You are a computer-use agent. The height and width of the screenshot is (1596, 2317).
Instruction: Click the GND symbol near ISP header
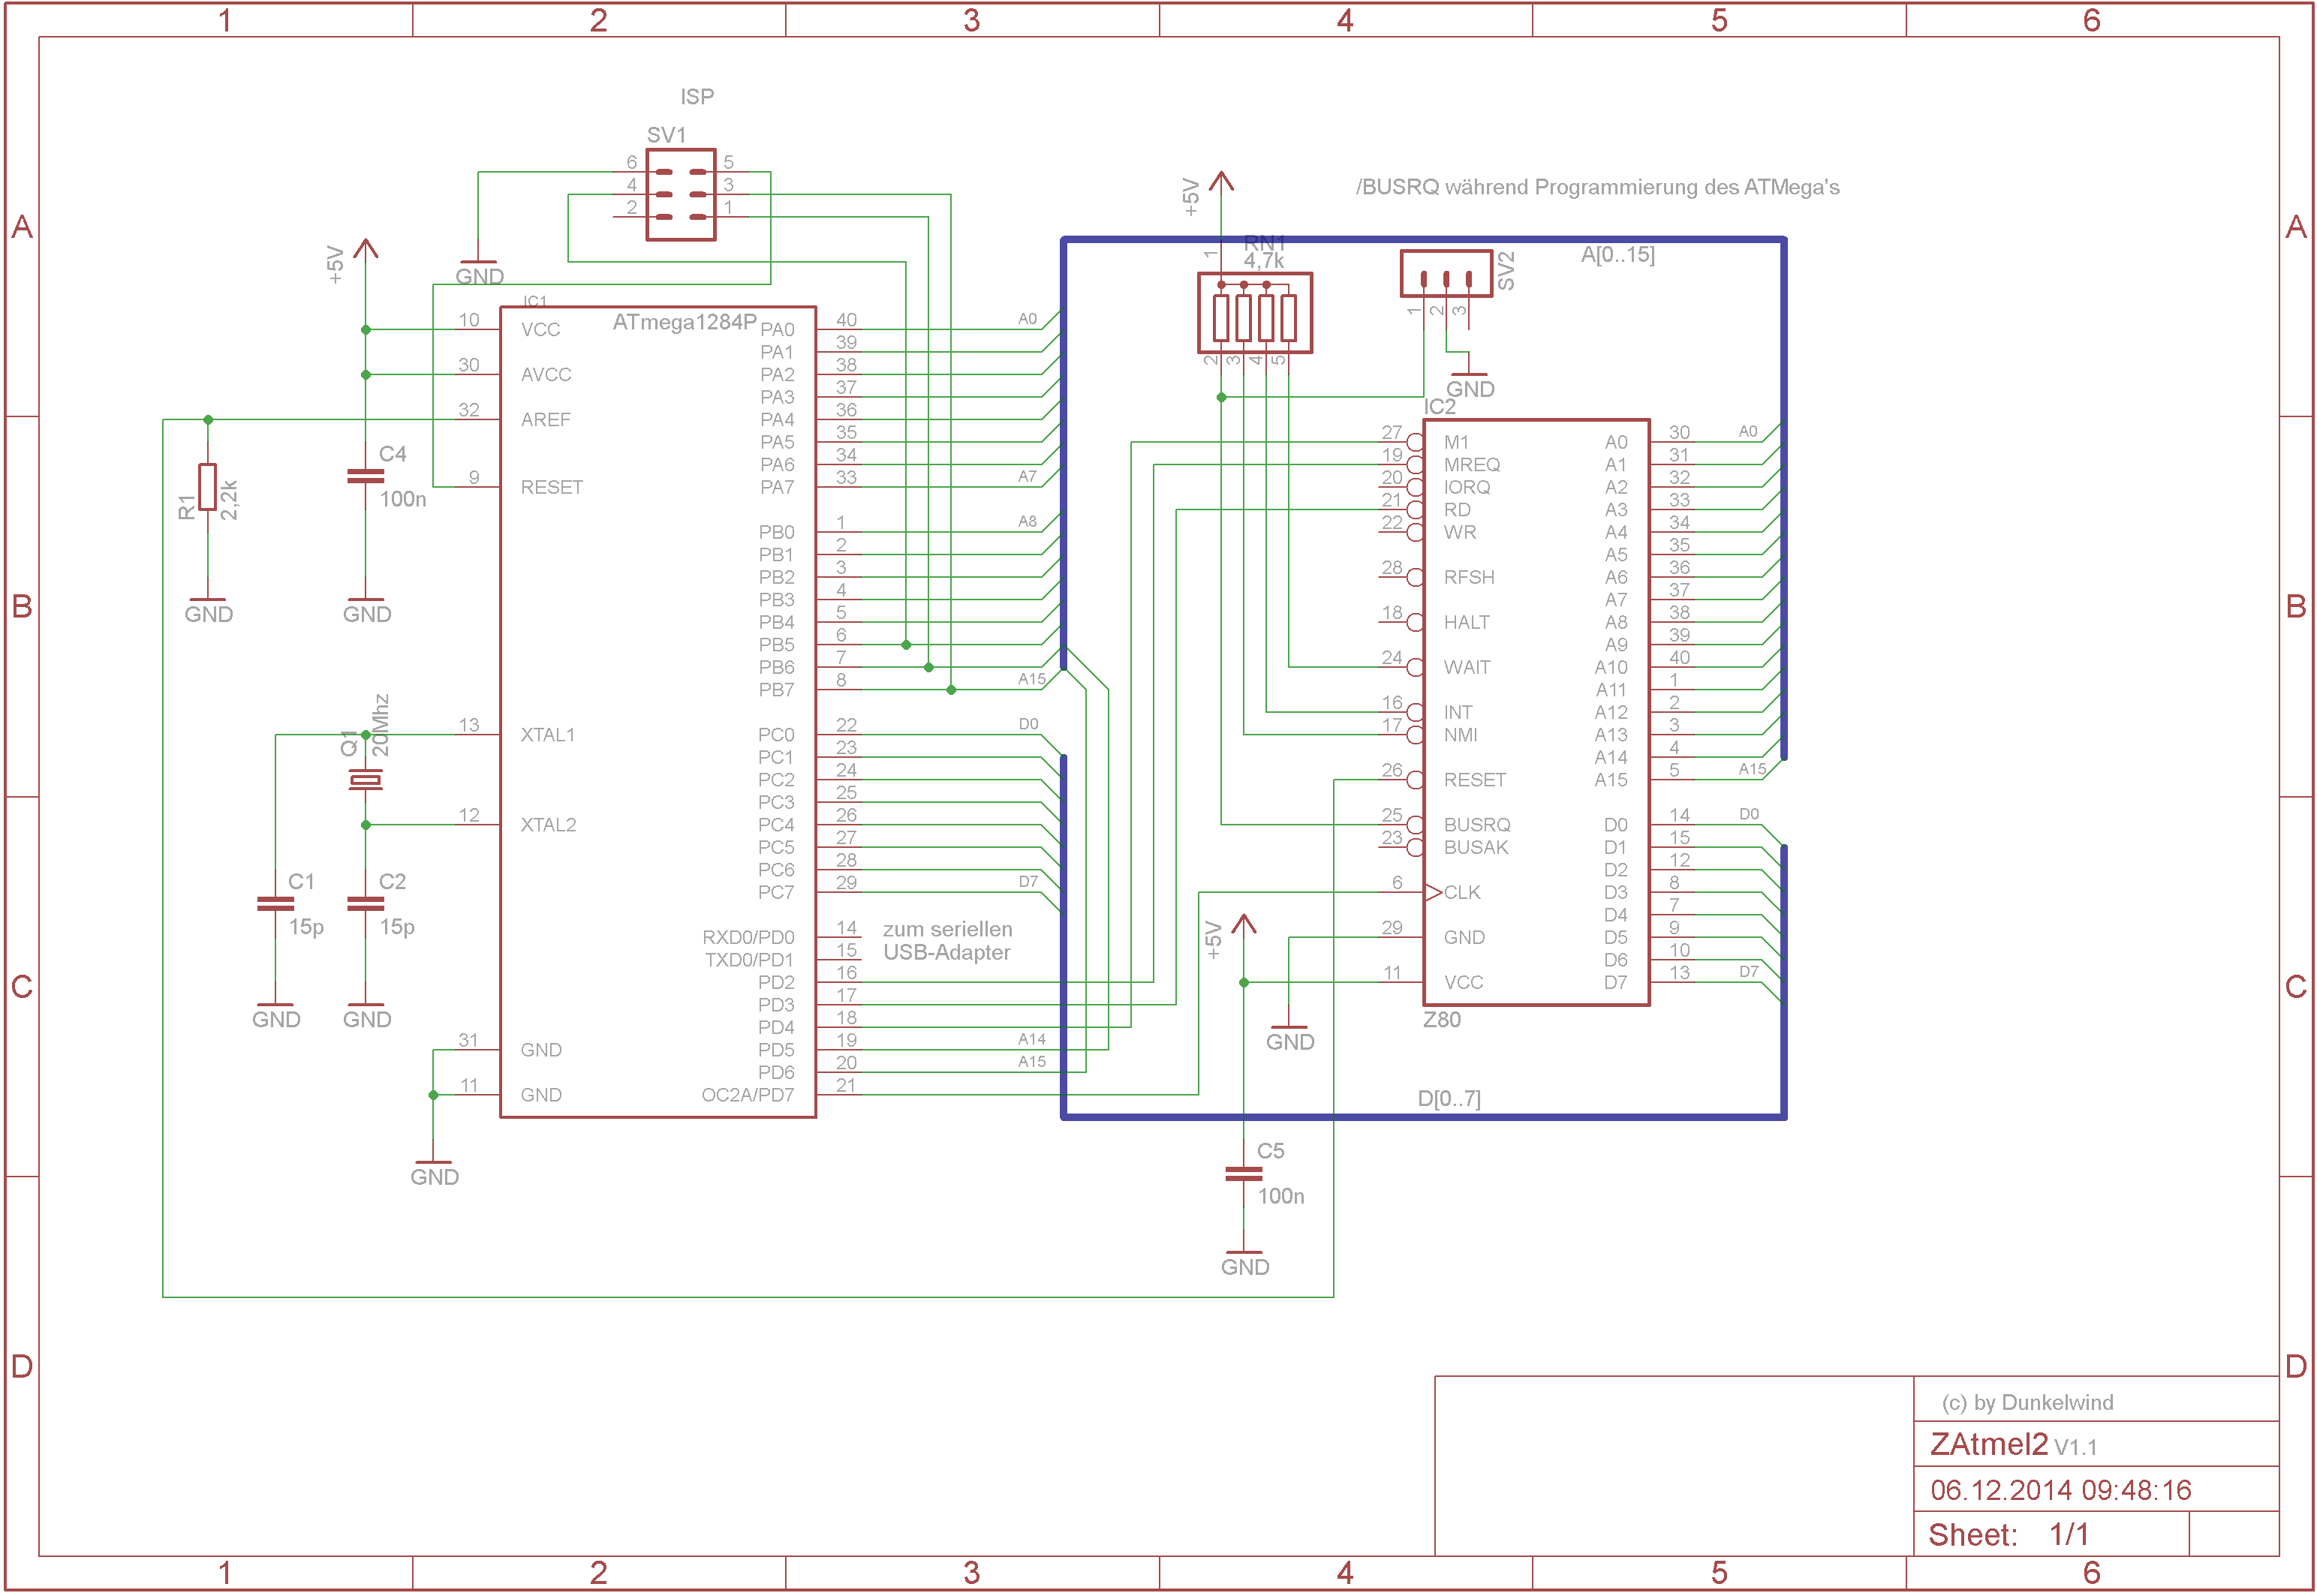click(479, 271)
